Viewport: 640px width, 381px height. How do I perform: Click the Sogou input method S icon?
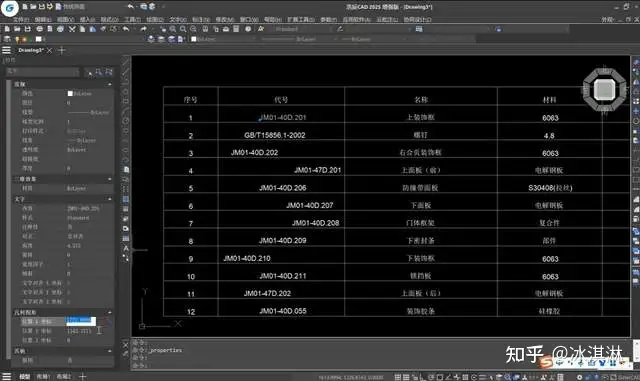click(x=546, y=362)
